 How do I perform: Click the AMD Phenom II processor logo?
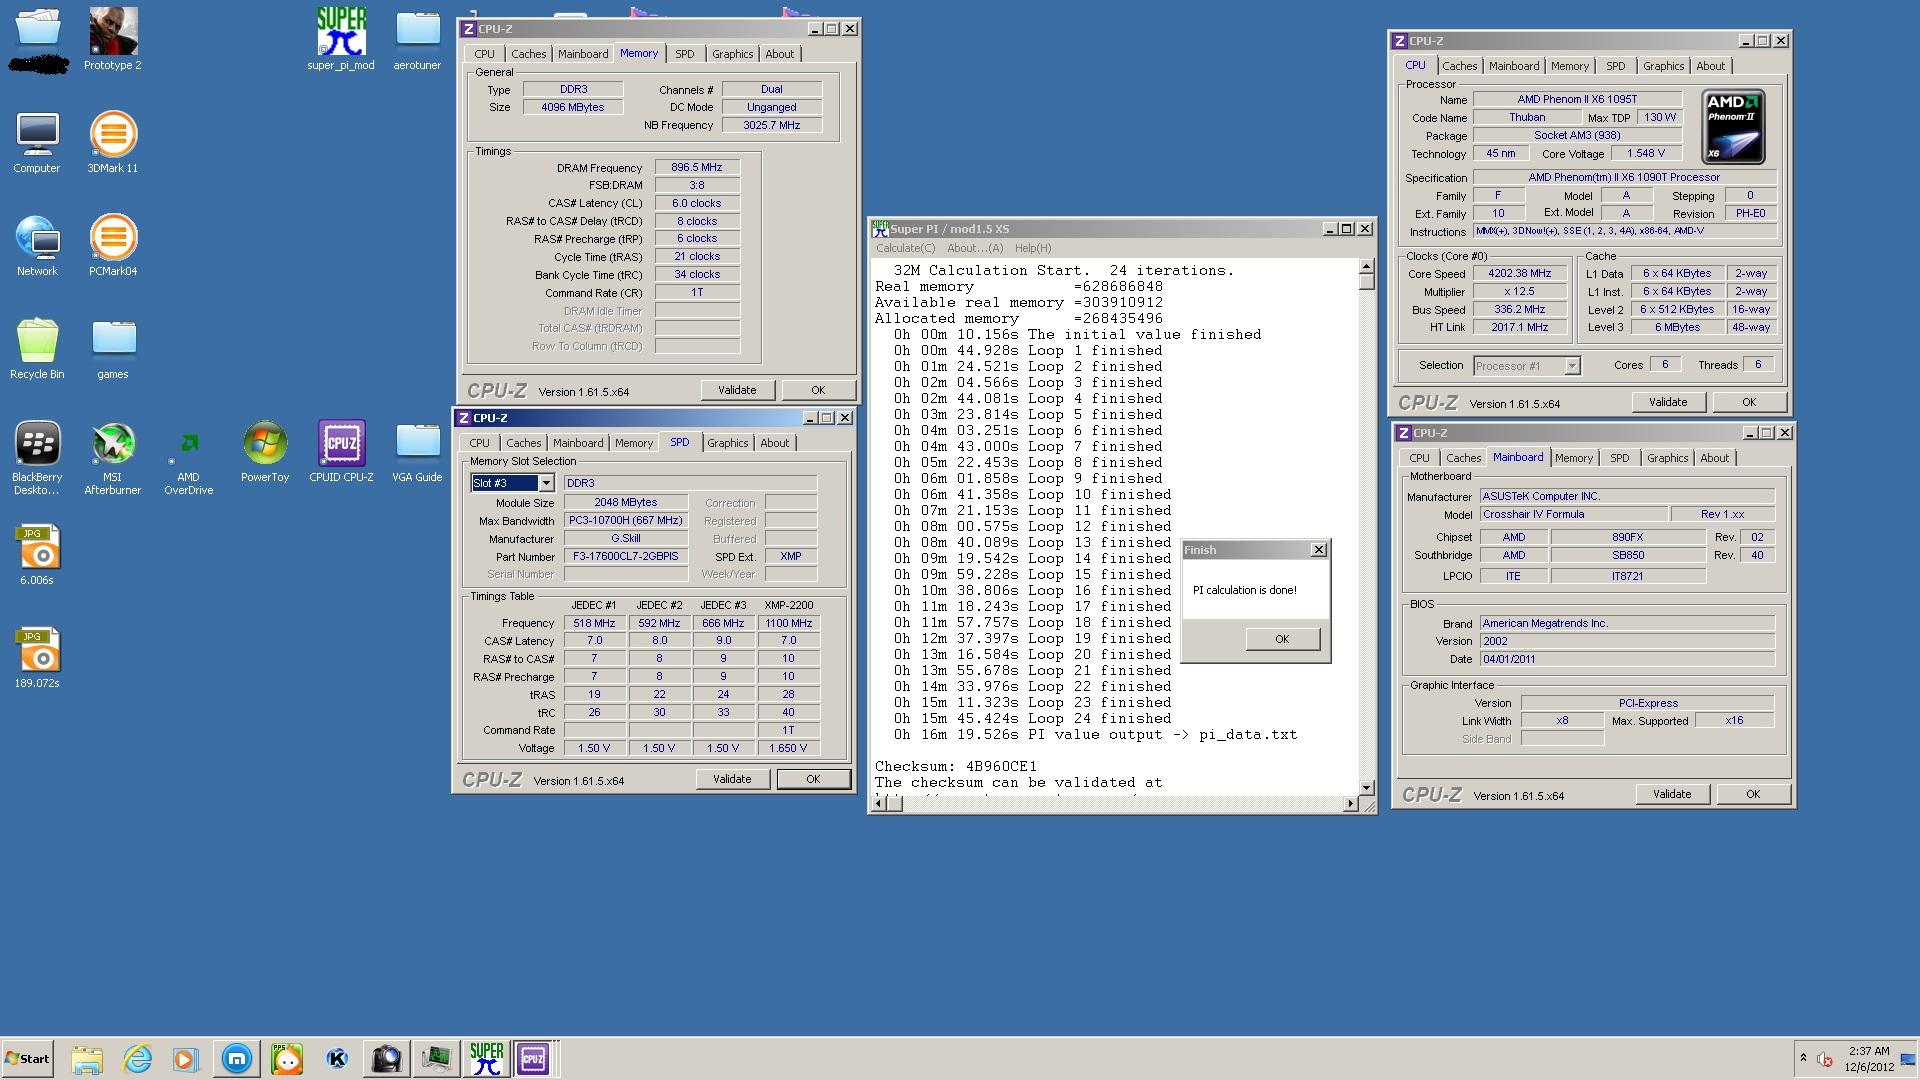1733,127
